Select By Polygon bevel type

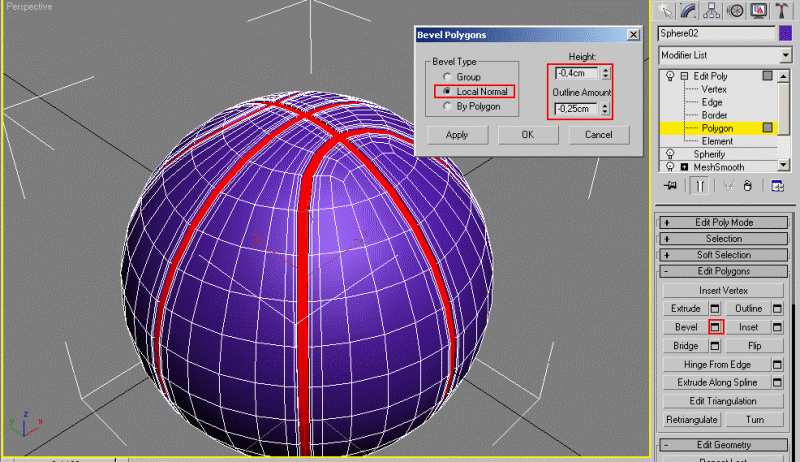tap(447, 106)
